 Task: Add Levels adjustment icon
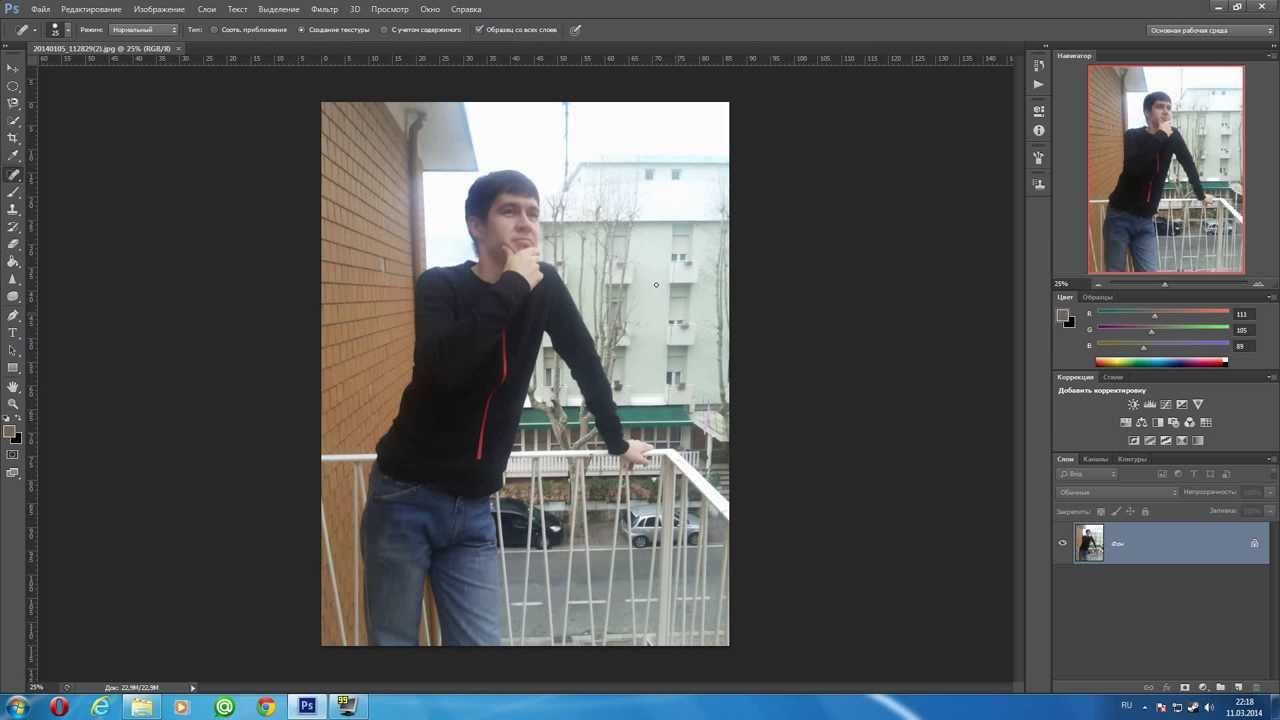pos(1149,404)
